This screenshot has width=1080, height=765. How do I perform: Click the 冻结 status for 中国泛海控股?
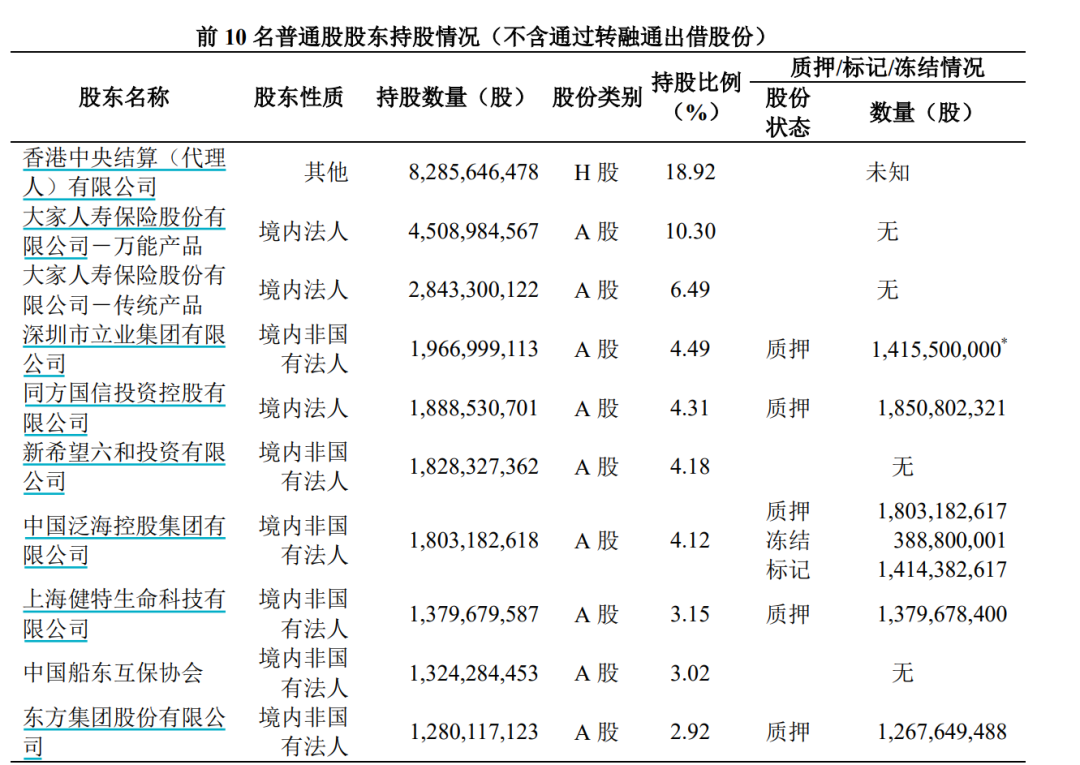(x=787, y=541)
